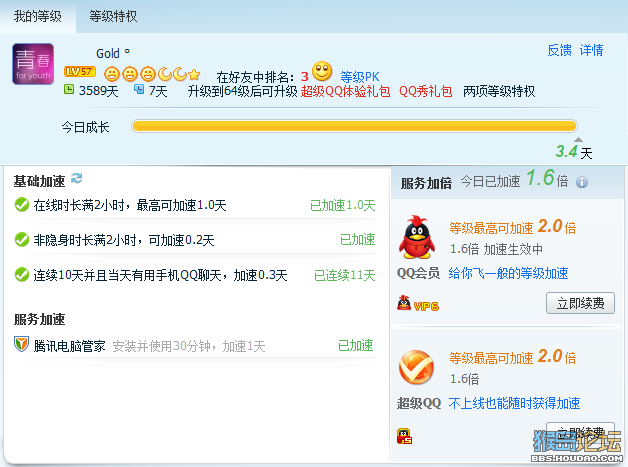Image resolution: width=628 pixels, height=467 pixels.
Task: Click the blue 7天 remaining days icon
Action: coord(139,89)
